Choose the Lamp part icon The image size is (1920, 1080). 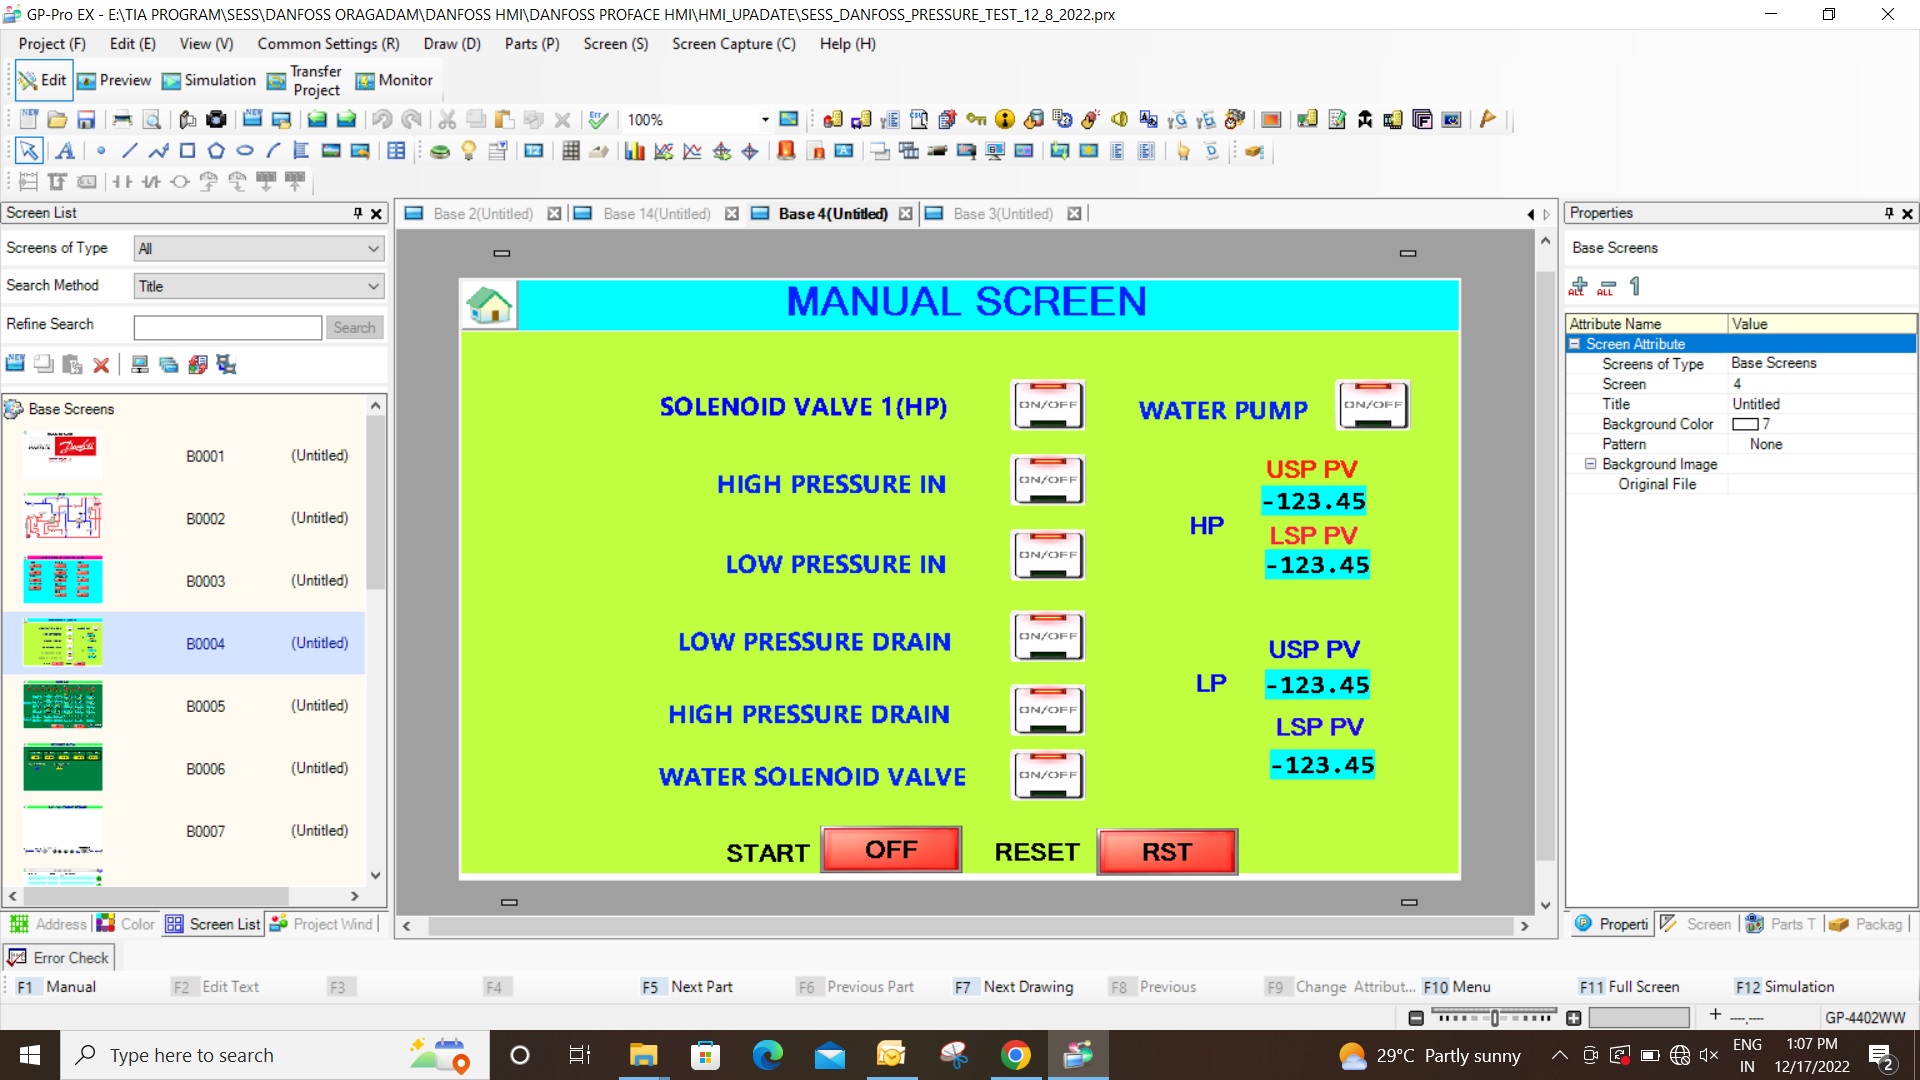click(468, 151)
